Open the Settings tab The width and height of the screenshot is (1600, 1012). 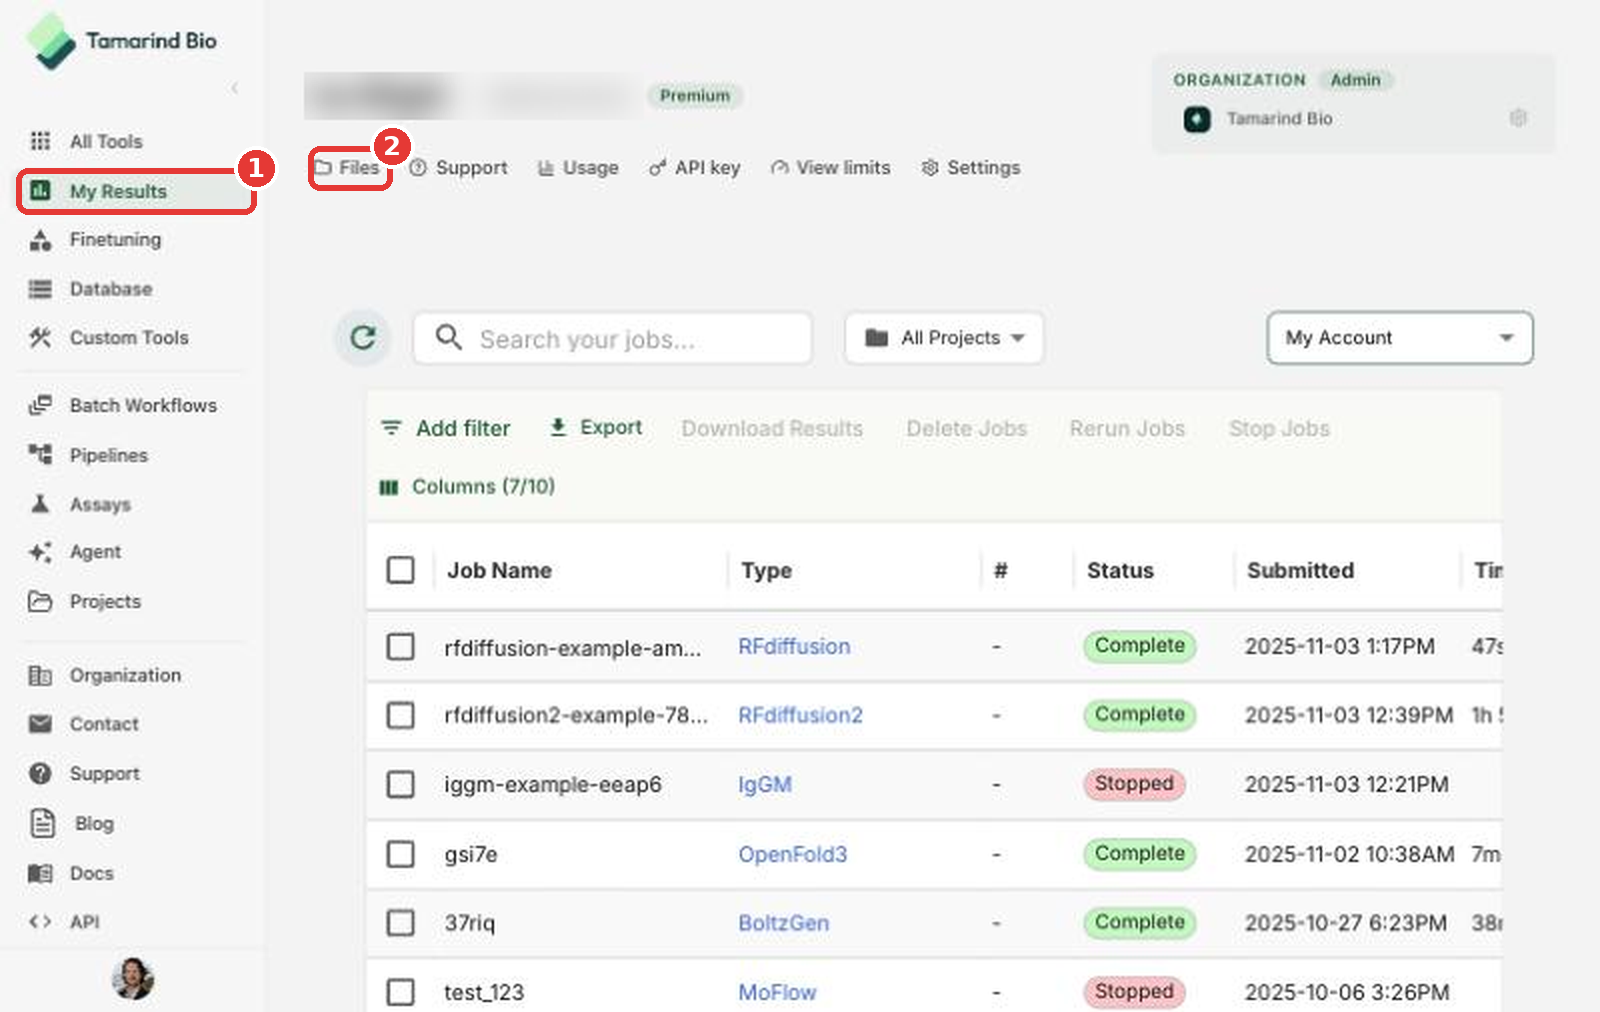click(971, 168)
